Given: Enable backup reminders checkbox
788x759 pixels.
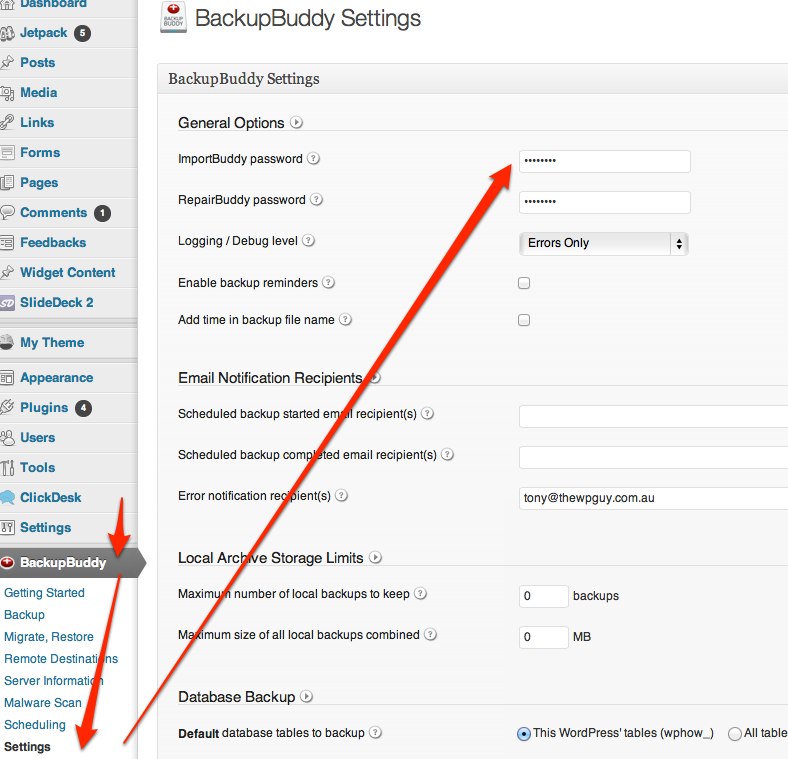Looking at the screenshot, I should coord(524,283).
